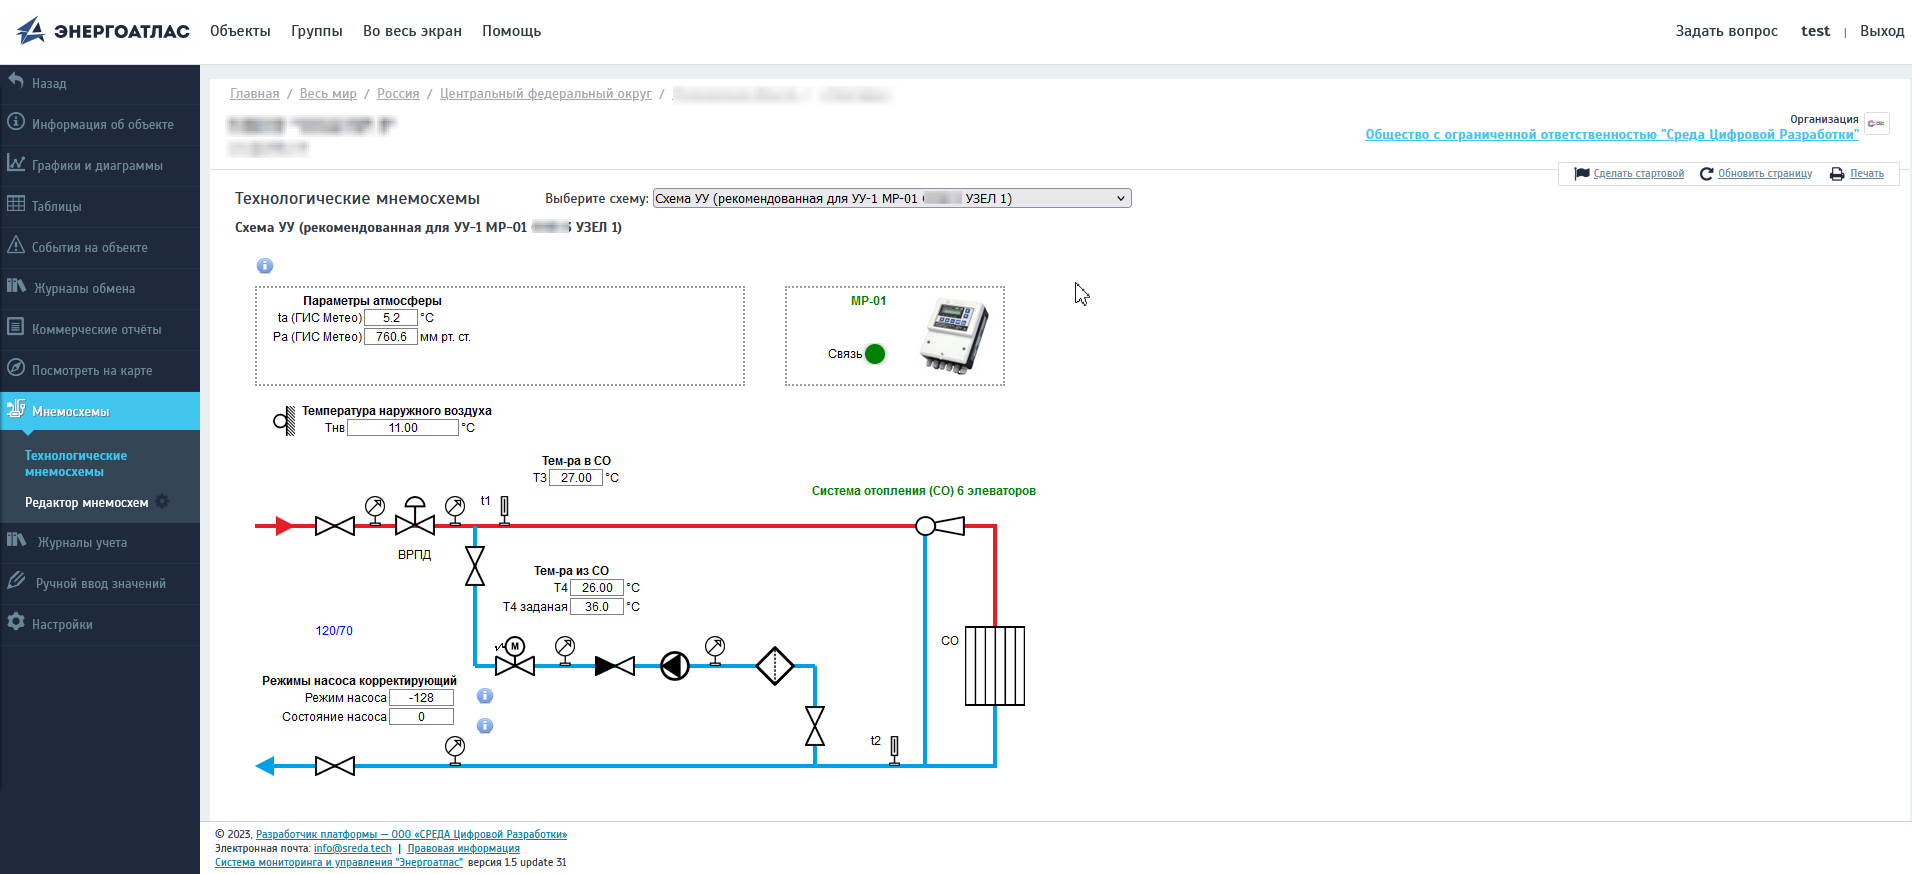Click the Состояние насоса value field
Viewport: 1912px width, 874px height.
[x=421, y=717]
